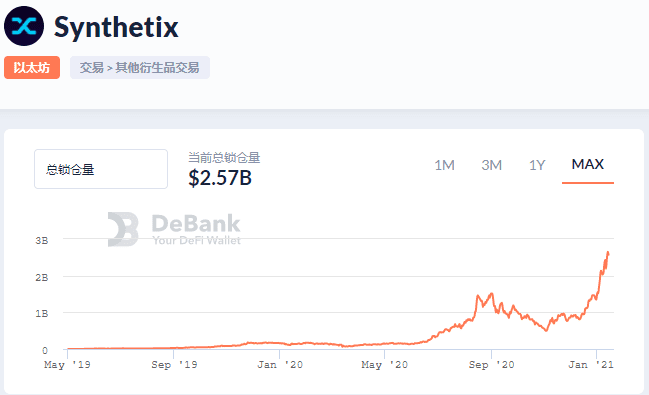Viewport: 649px width, 395px height.
Task: Open the 总锁仓量 metric dropdown
Action: point(101,169)
